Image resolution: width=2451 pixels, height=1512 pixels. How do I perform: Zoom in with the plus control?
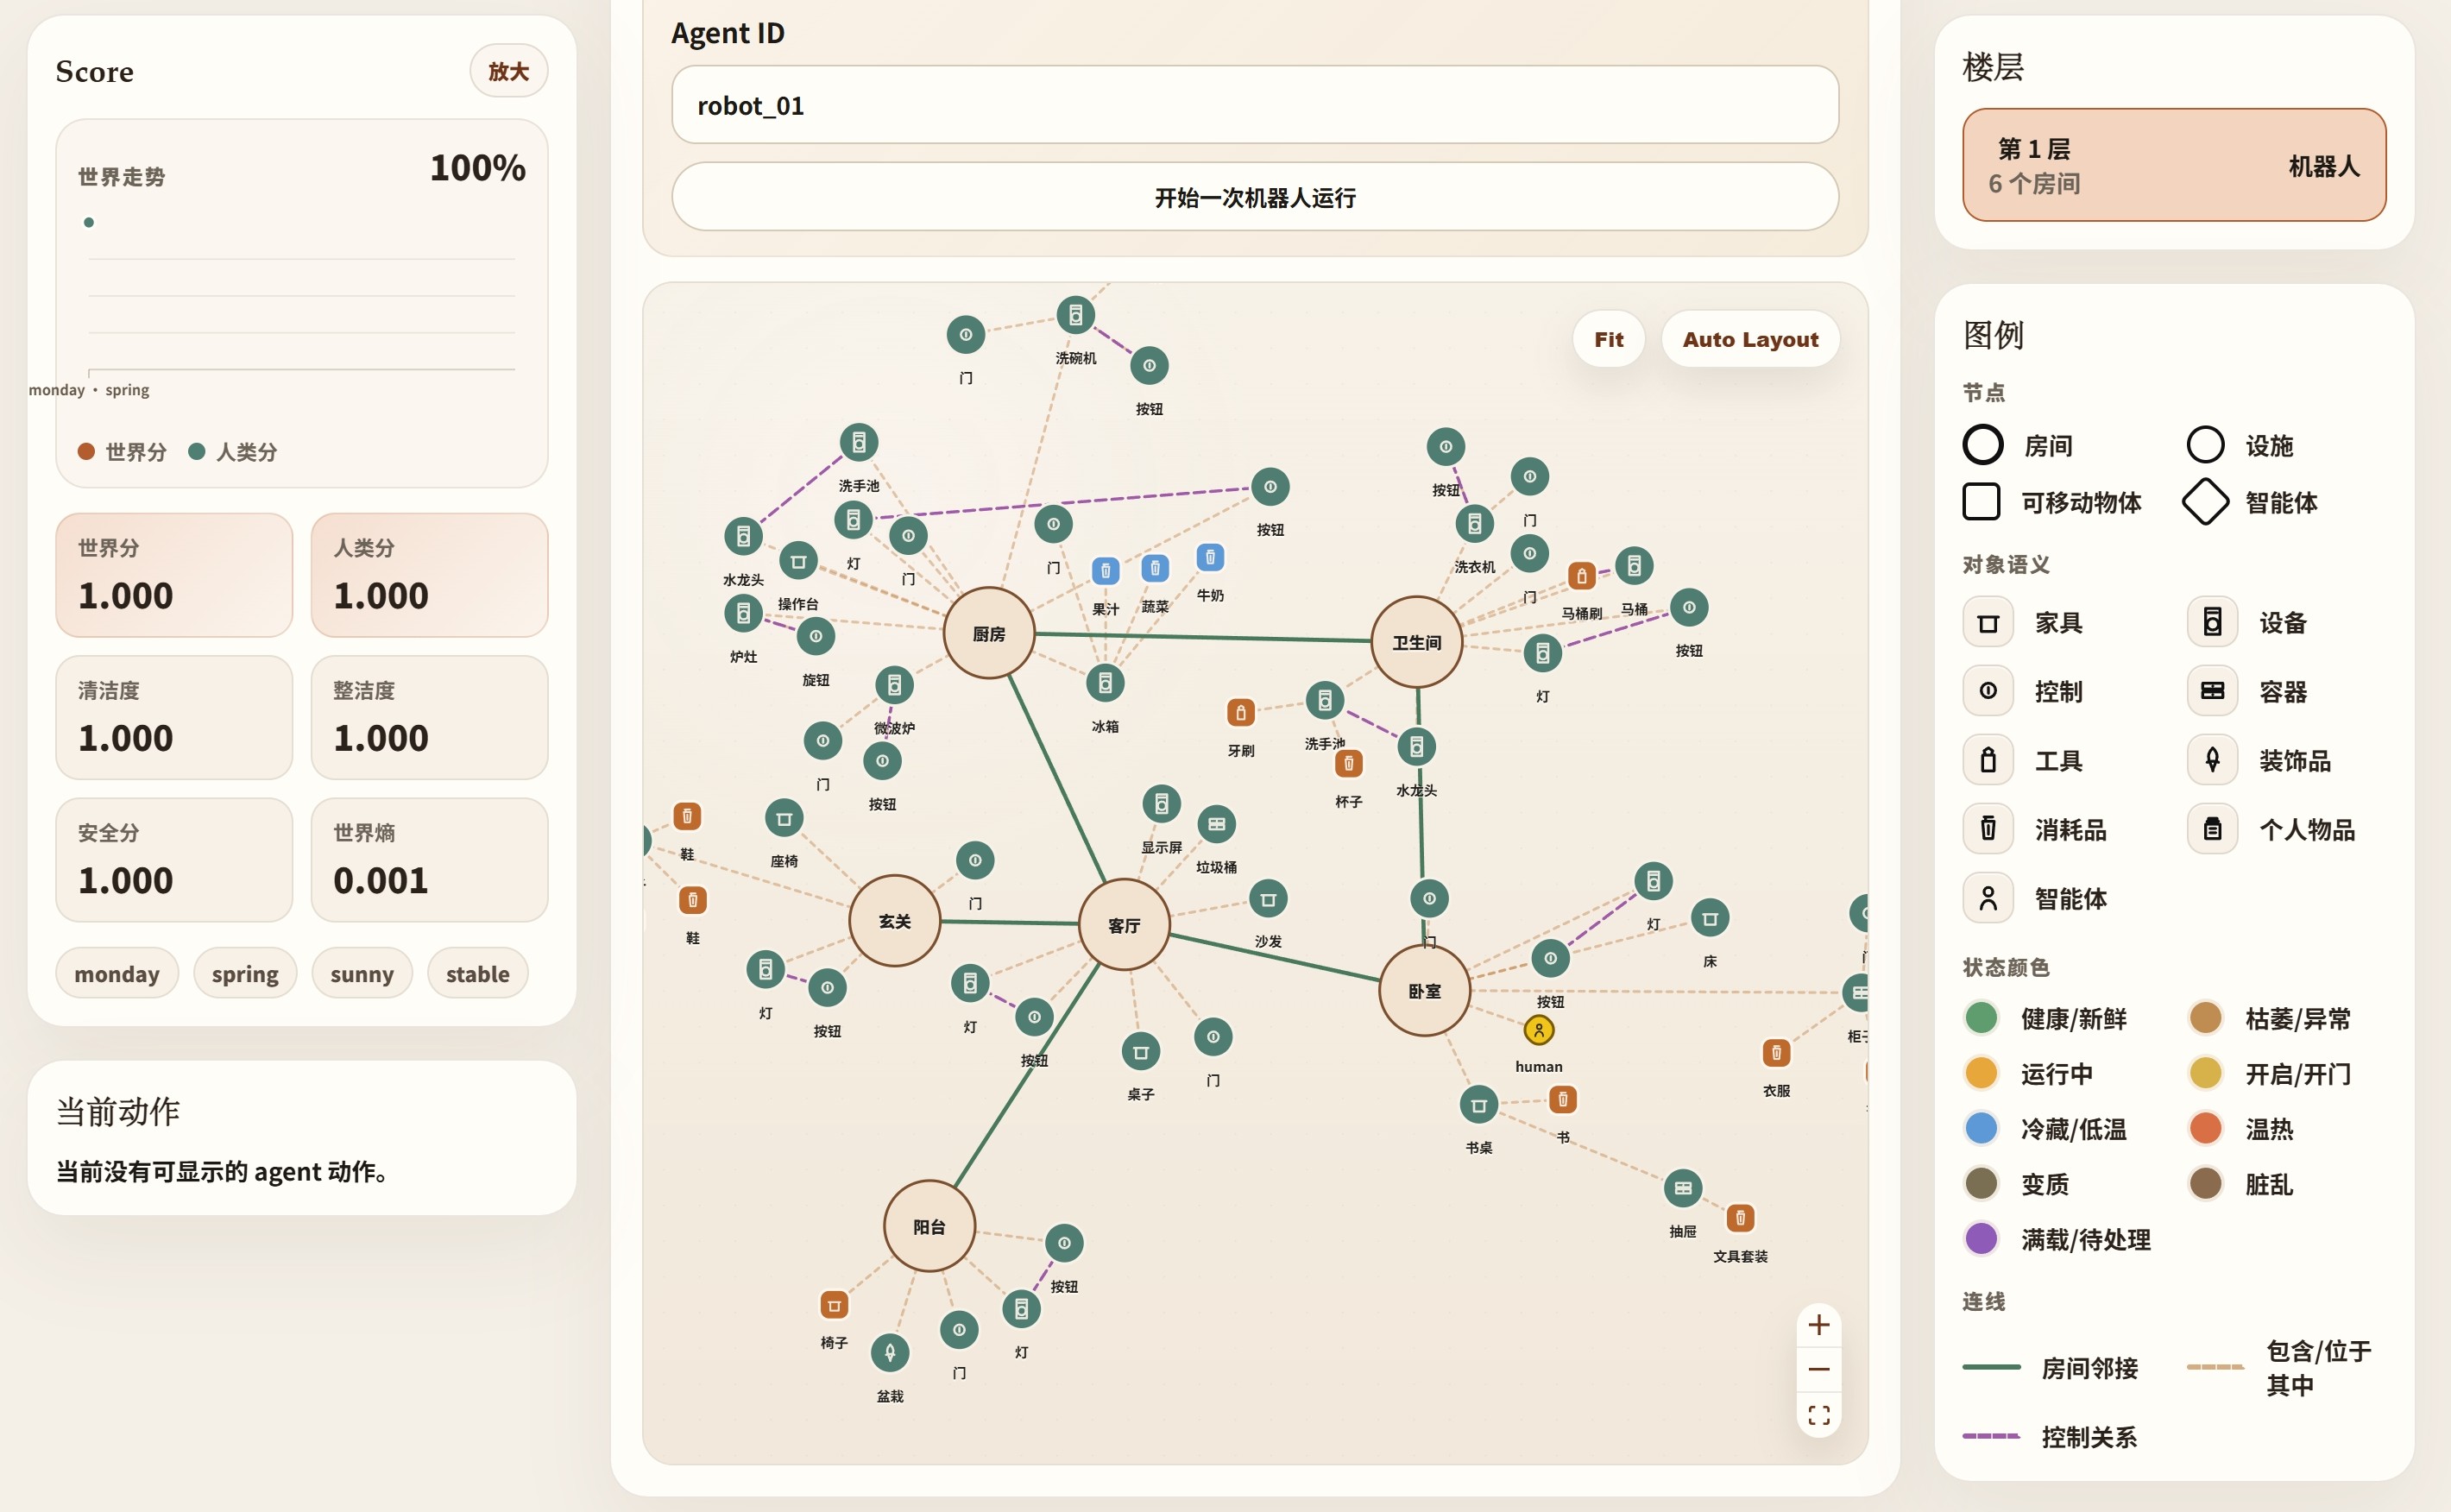[1819, 1326]
